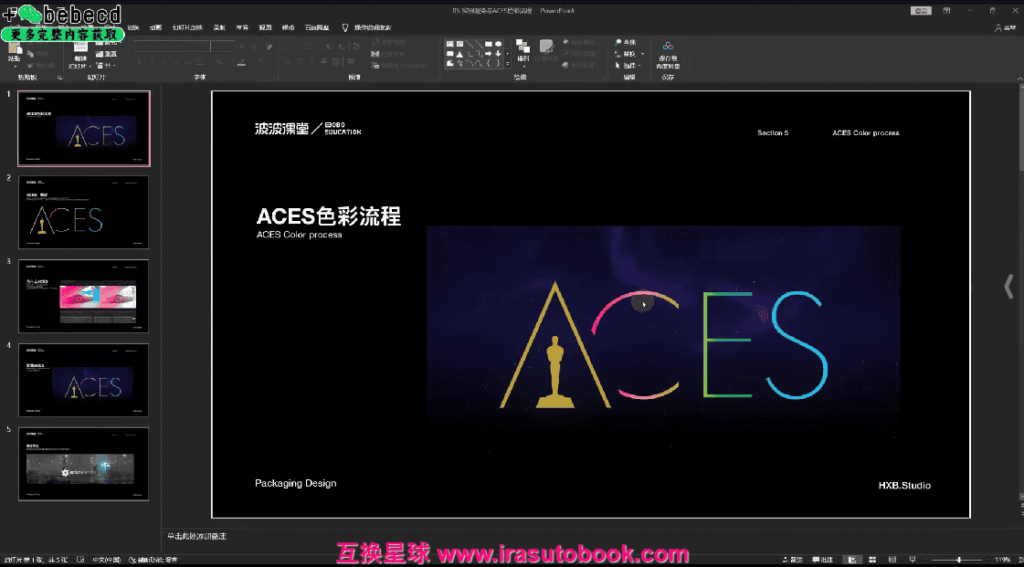The height and width of the screenshot is (567, 1024).
Task: Click the Reset slide (重置) icon
Action: click(x=99, y=54)
